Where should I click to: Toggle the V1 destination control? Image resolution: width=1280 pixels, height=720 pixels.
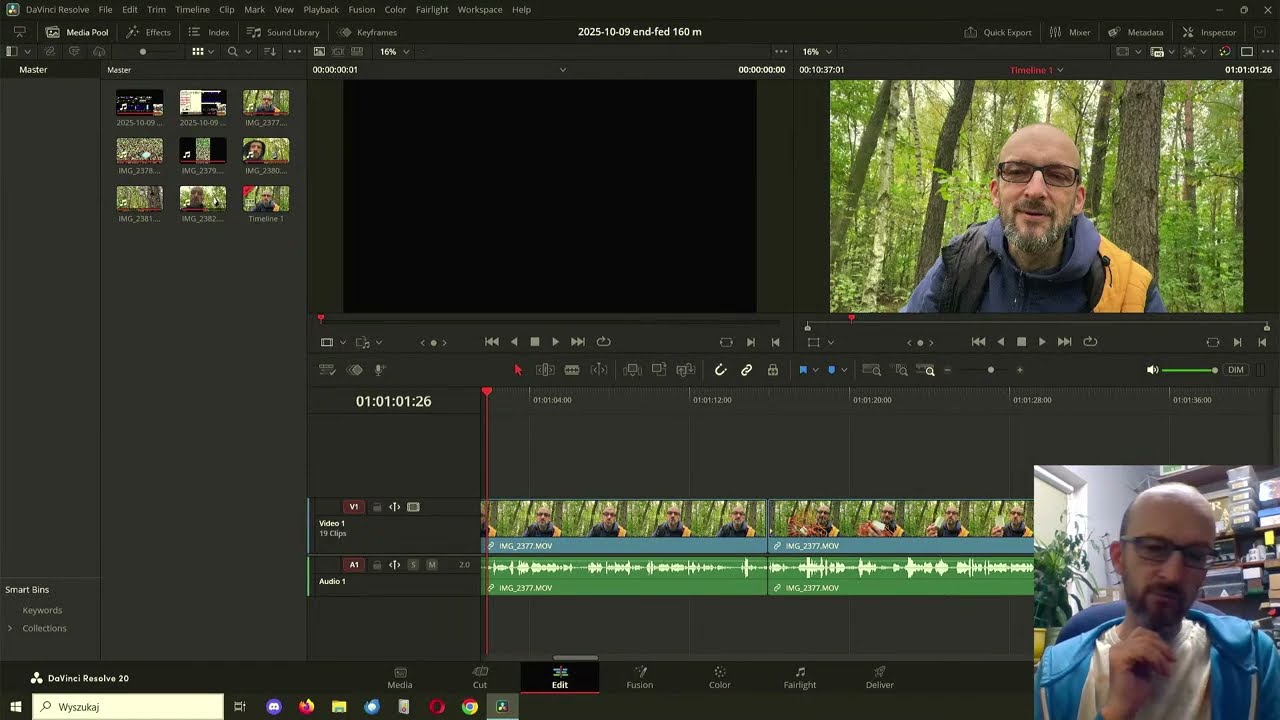(x=353, y=507)
